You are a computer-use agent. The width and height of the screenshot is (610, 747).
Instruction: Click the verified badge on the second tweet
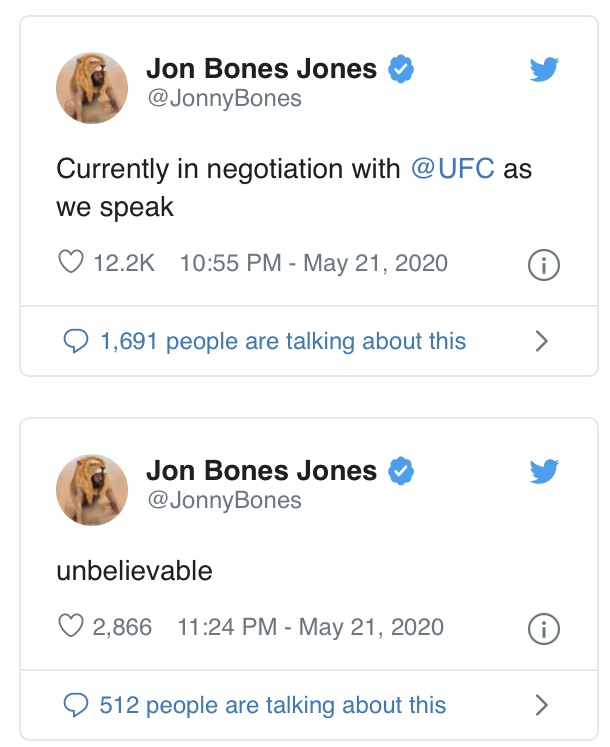click(401, 471)
